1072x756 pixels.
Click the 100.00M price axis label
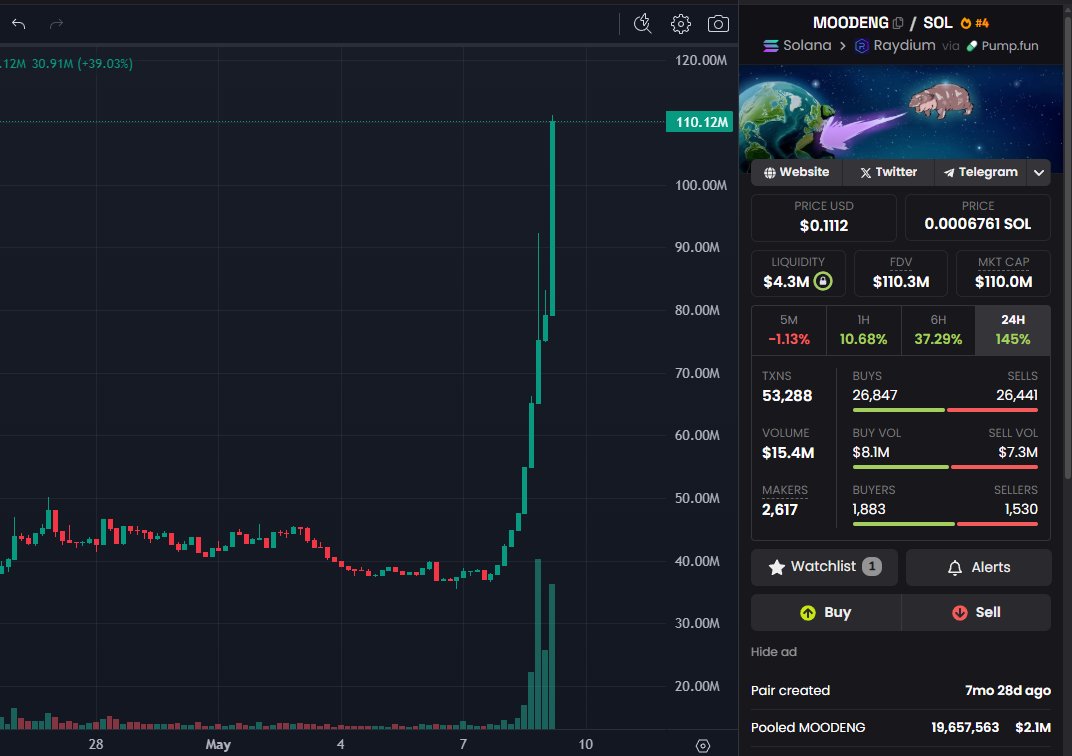701,185
